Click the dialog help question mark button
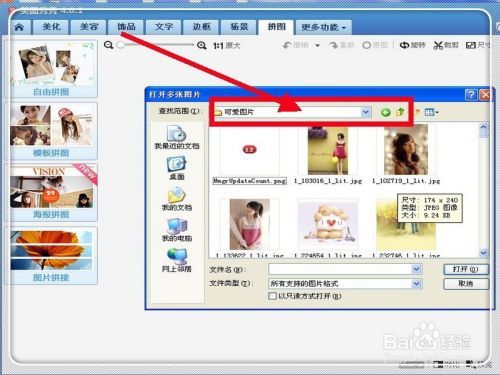The width and height of the screenshot is (500, 375). pos(471,95)
